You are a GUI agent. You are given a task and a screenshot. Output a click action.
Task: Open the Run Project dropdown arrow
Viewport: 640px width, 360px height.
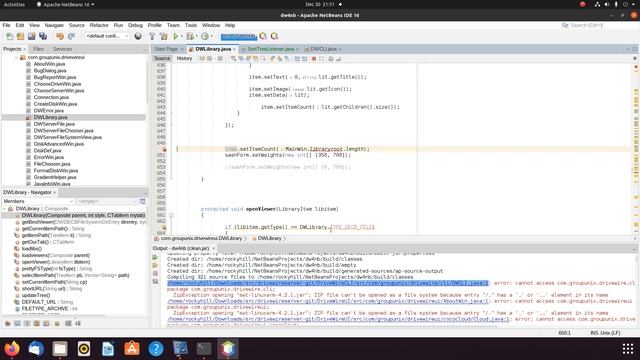click(x=182, y=36)
